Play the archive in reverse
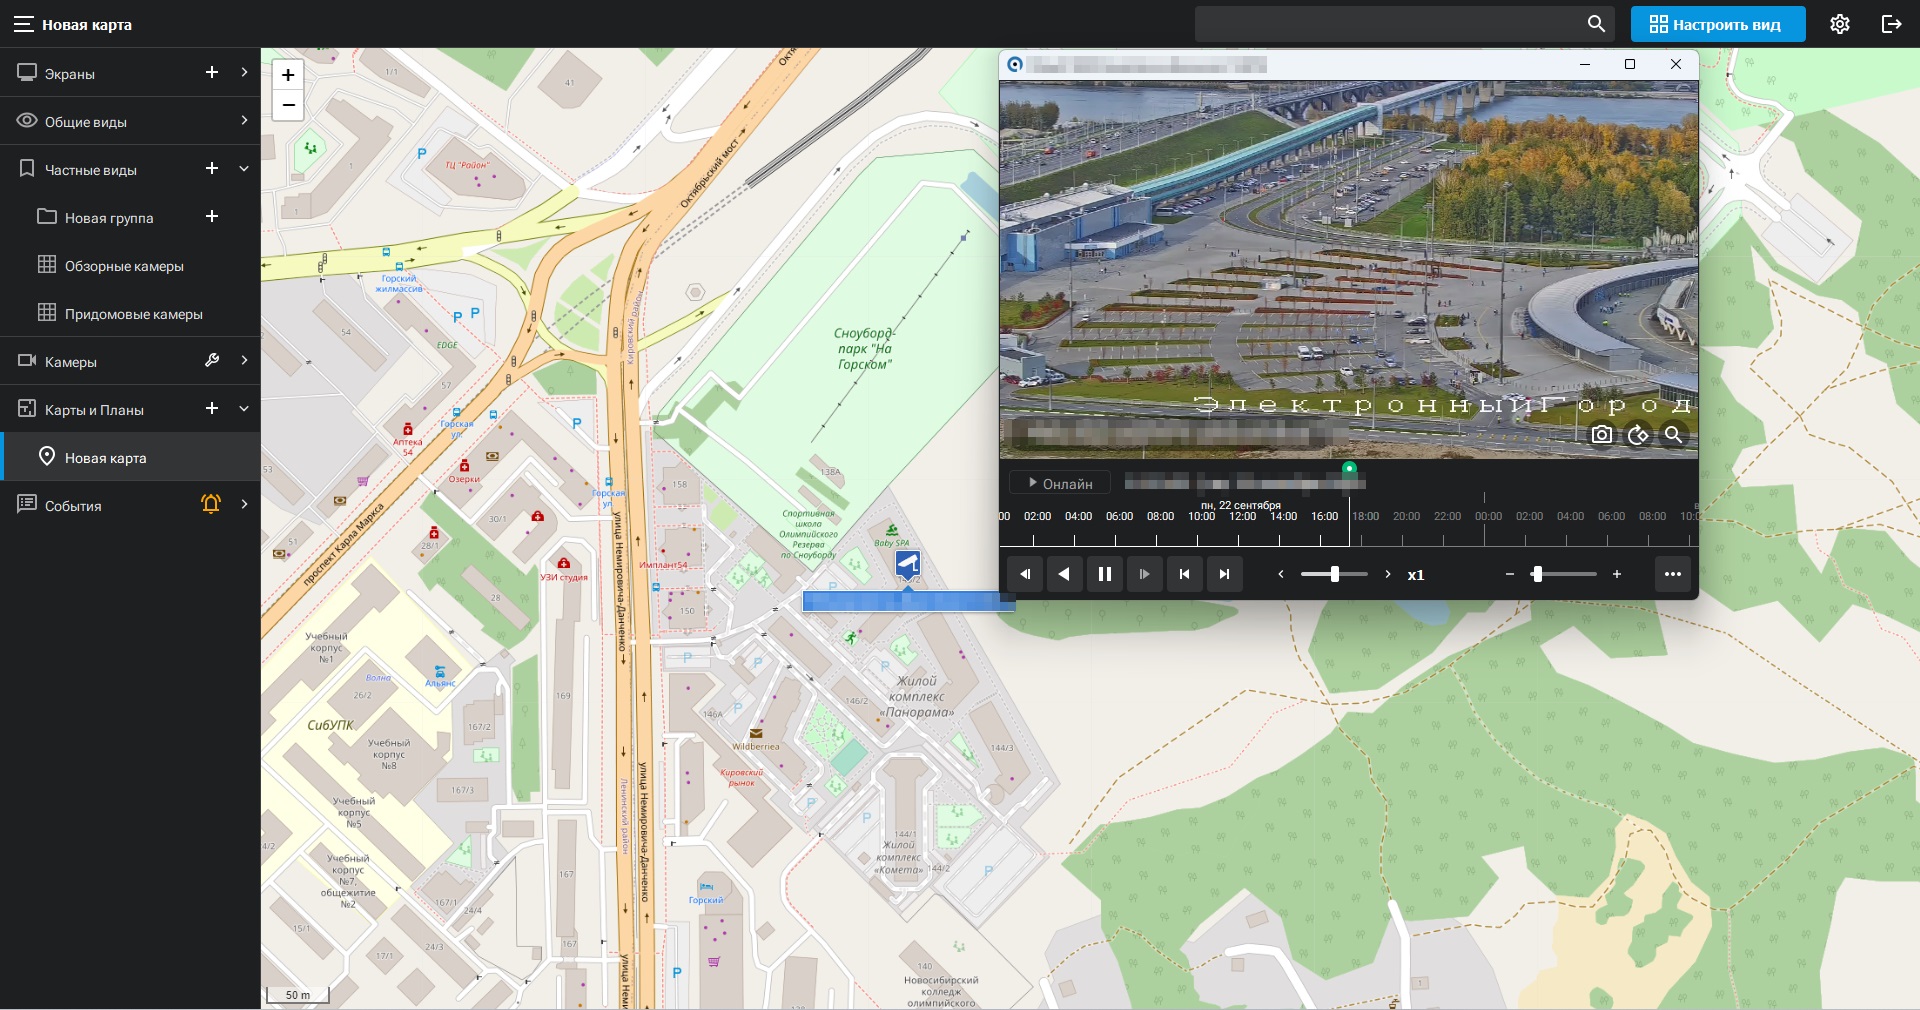The image size is (1920, 1010). tap(1064, 574)
